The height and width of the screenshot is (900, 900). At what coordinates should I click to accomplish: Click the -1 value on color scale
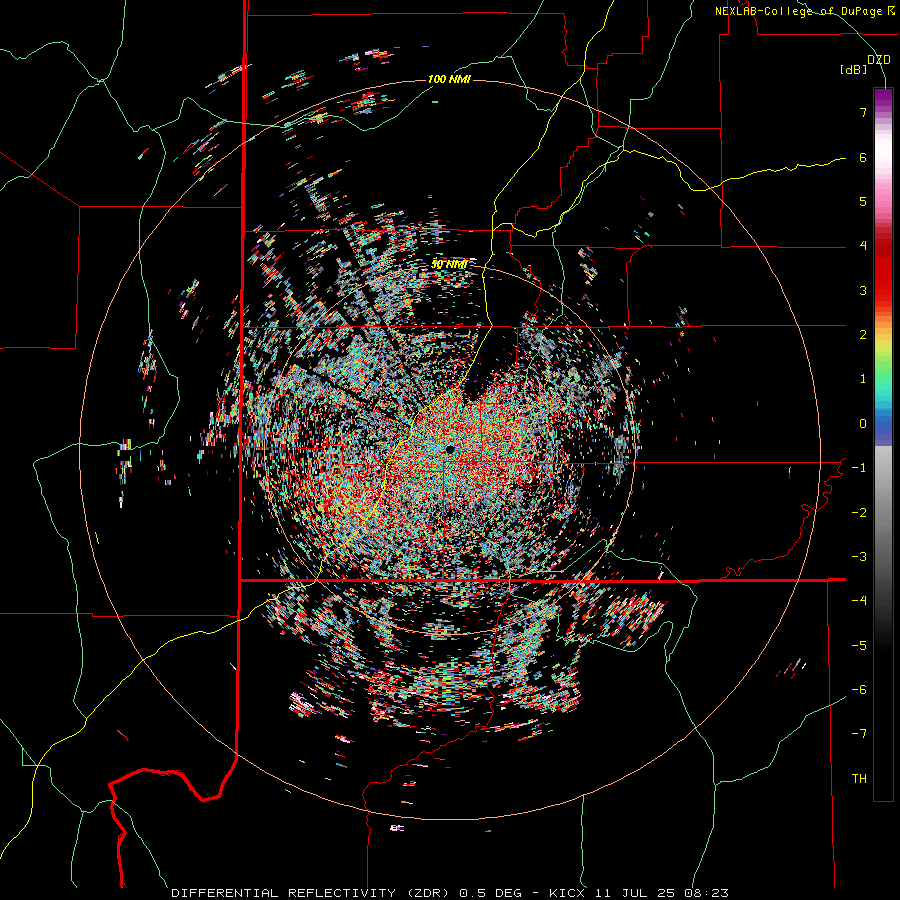click(859, 468)
